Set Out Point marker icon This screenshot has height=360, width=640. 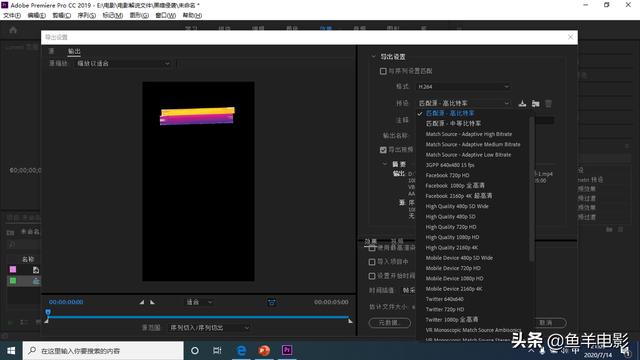tap(152, 302)
